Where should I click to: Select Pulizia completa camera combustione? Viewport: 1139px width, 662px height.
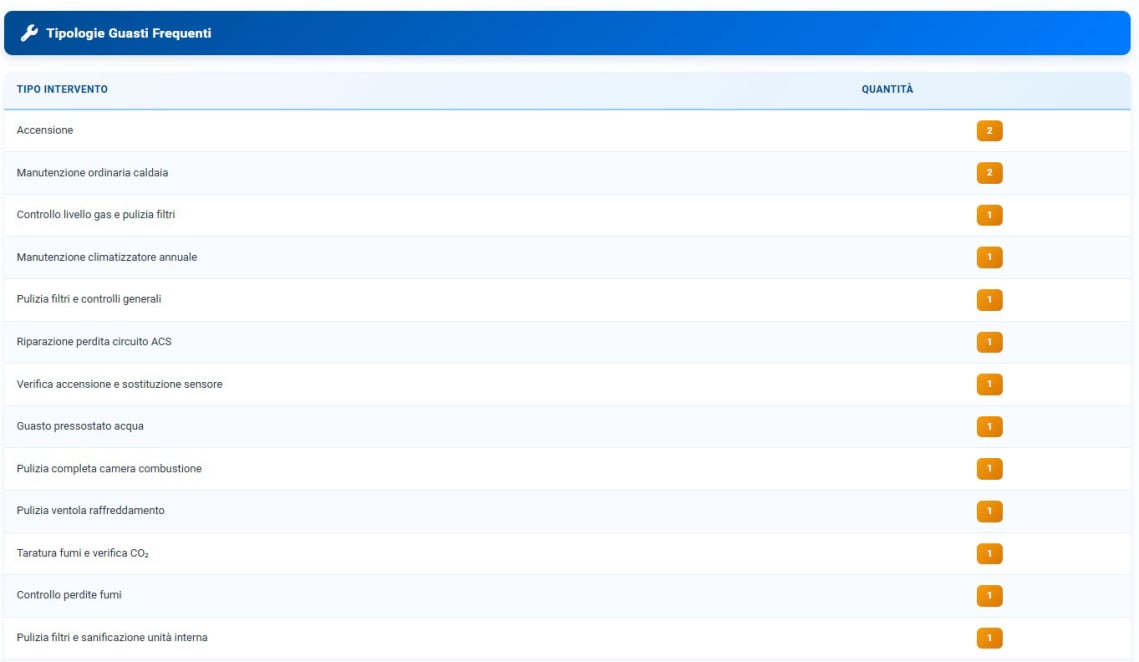coord(109,469)
